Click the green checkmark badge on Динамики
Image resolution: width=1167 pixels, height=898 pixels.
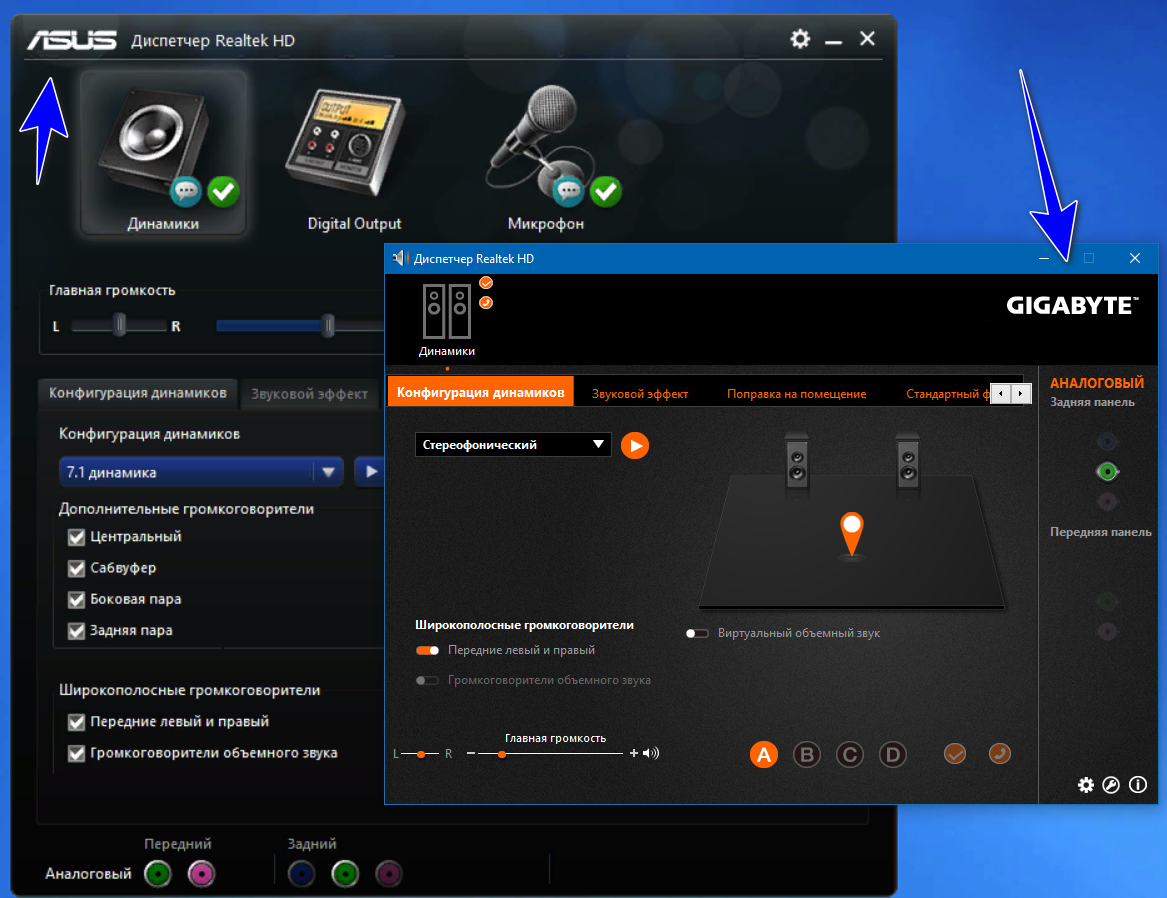223,192
